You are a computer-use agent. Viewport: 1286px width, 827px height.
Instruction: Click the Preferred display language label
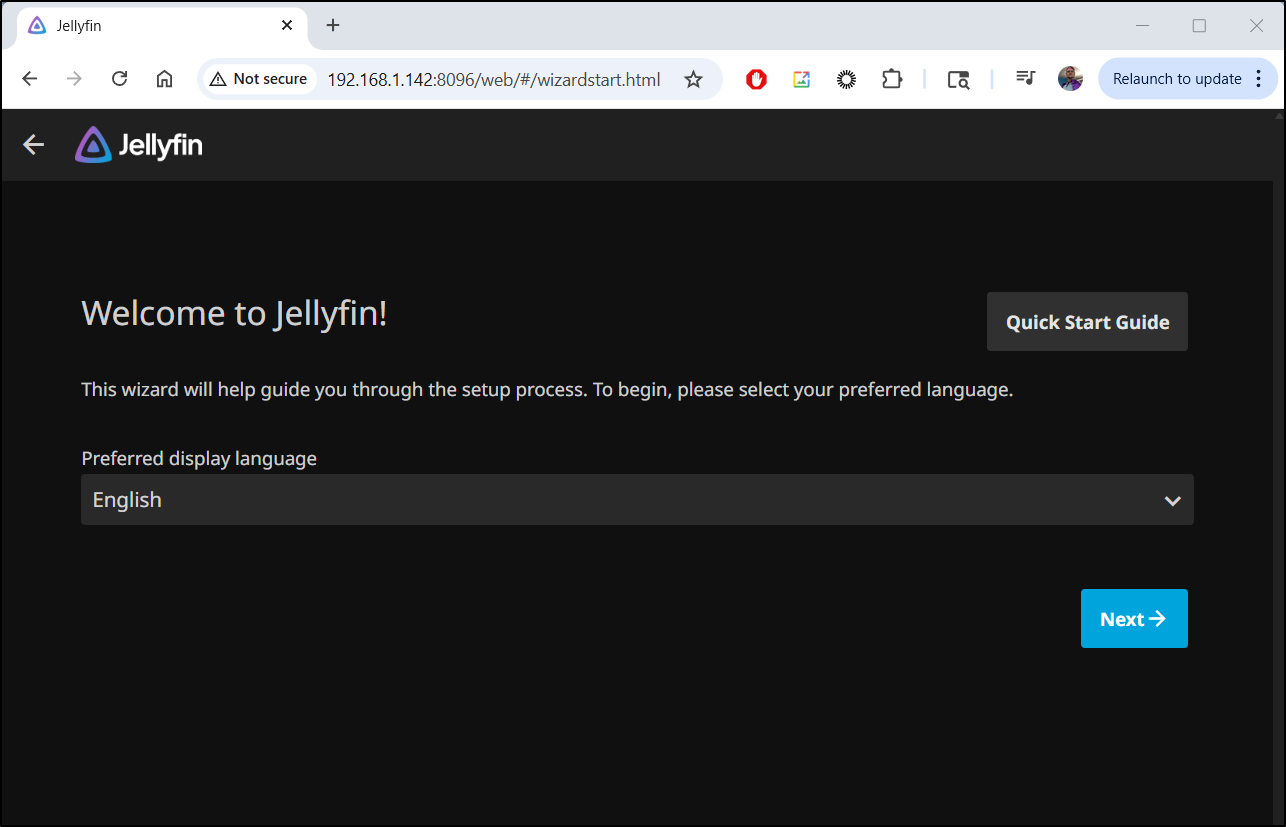[x=199, y=458]
